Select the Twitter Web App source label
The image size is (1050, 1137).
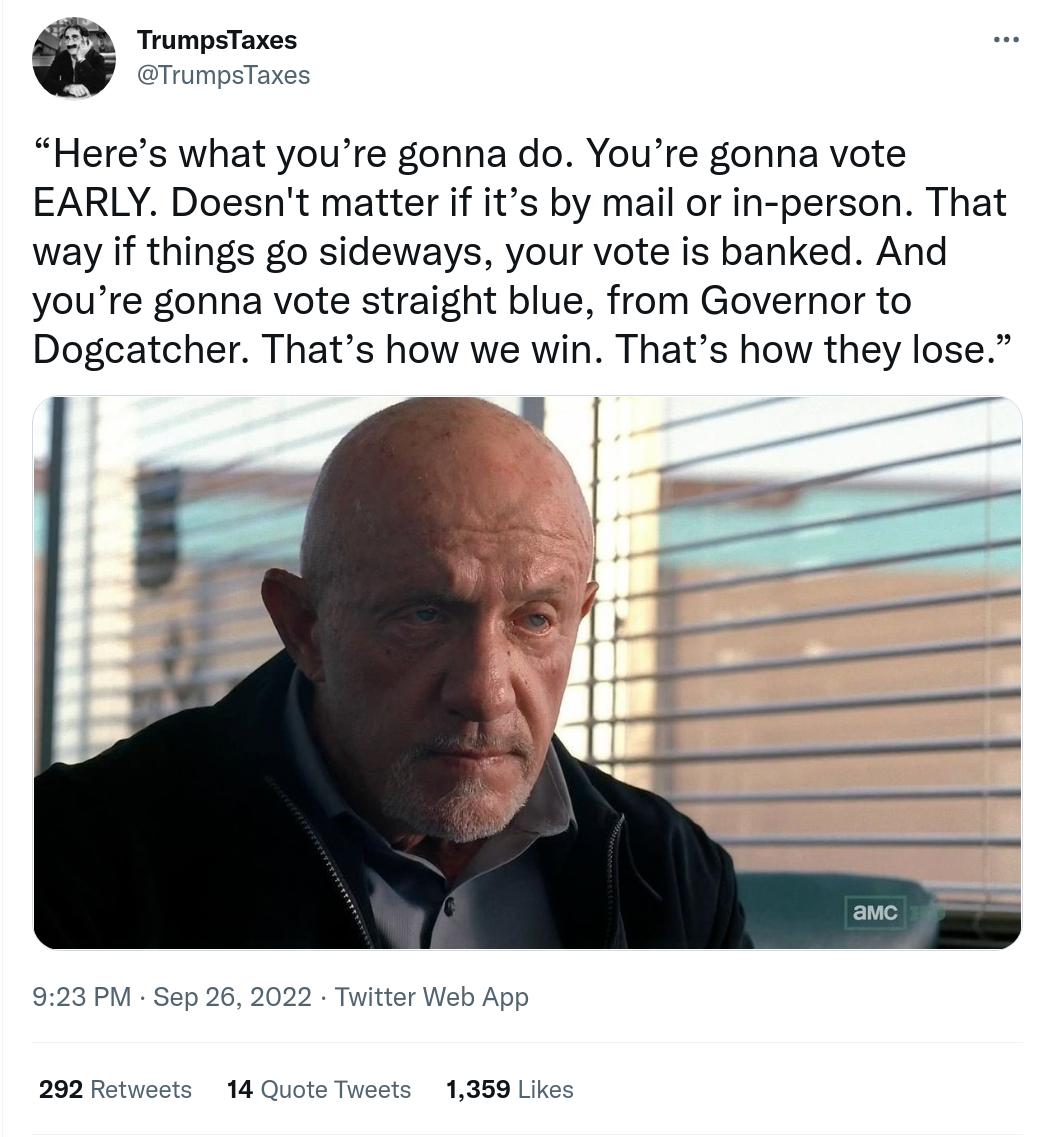[x=431, y=997]
